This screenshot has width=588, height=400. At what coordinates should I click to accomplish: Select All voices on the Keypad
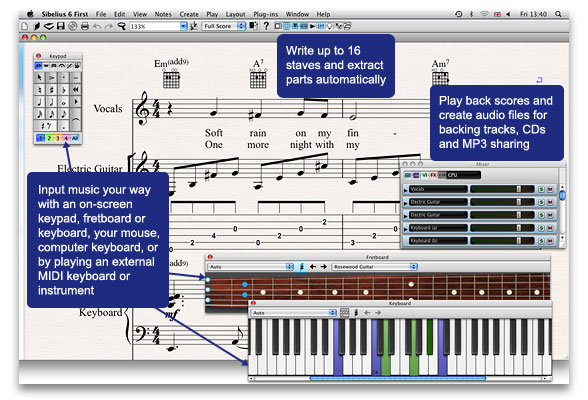coord(75,138)
